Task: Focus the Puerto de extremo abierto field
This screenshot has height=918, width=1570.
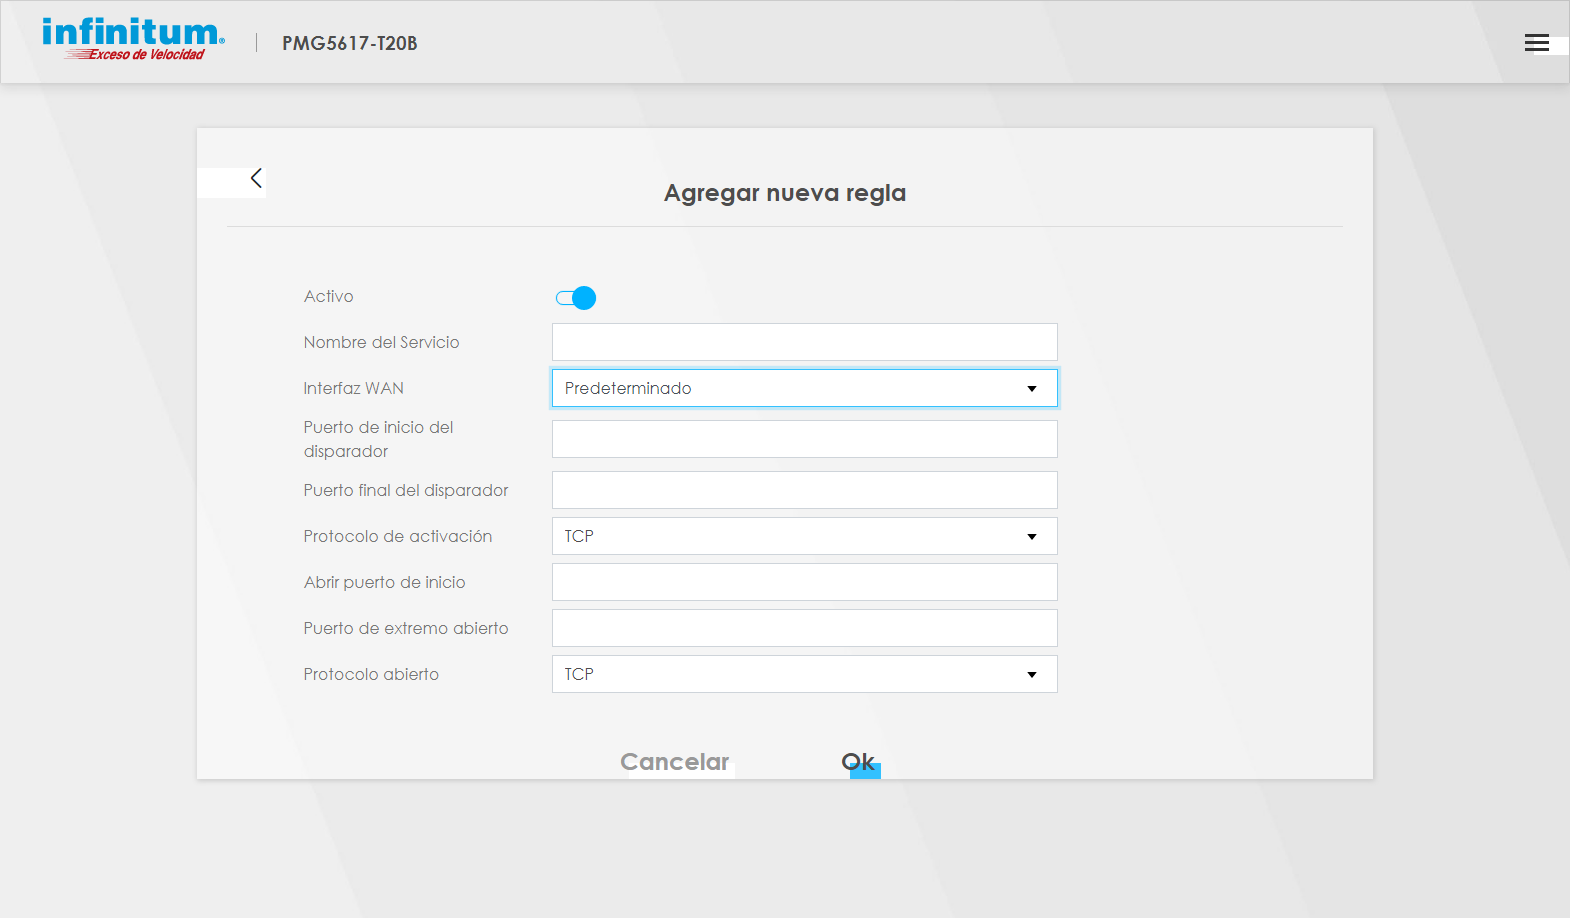Action: 804,628
